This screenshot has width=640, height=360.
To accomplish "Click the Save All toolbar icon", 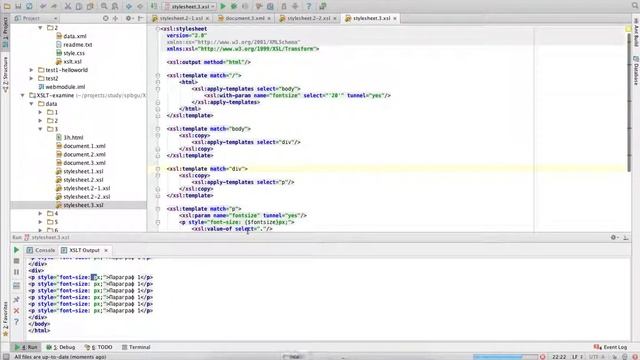I will (x=18, y=6).
